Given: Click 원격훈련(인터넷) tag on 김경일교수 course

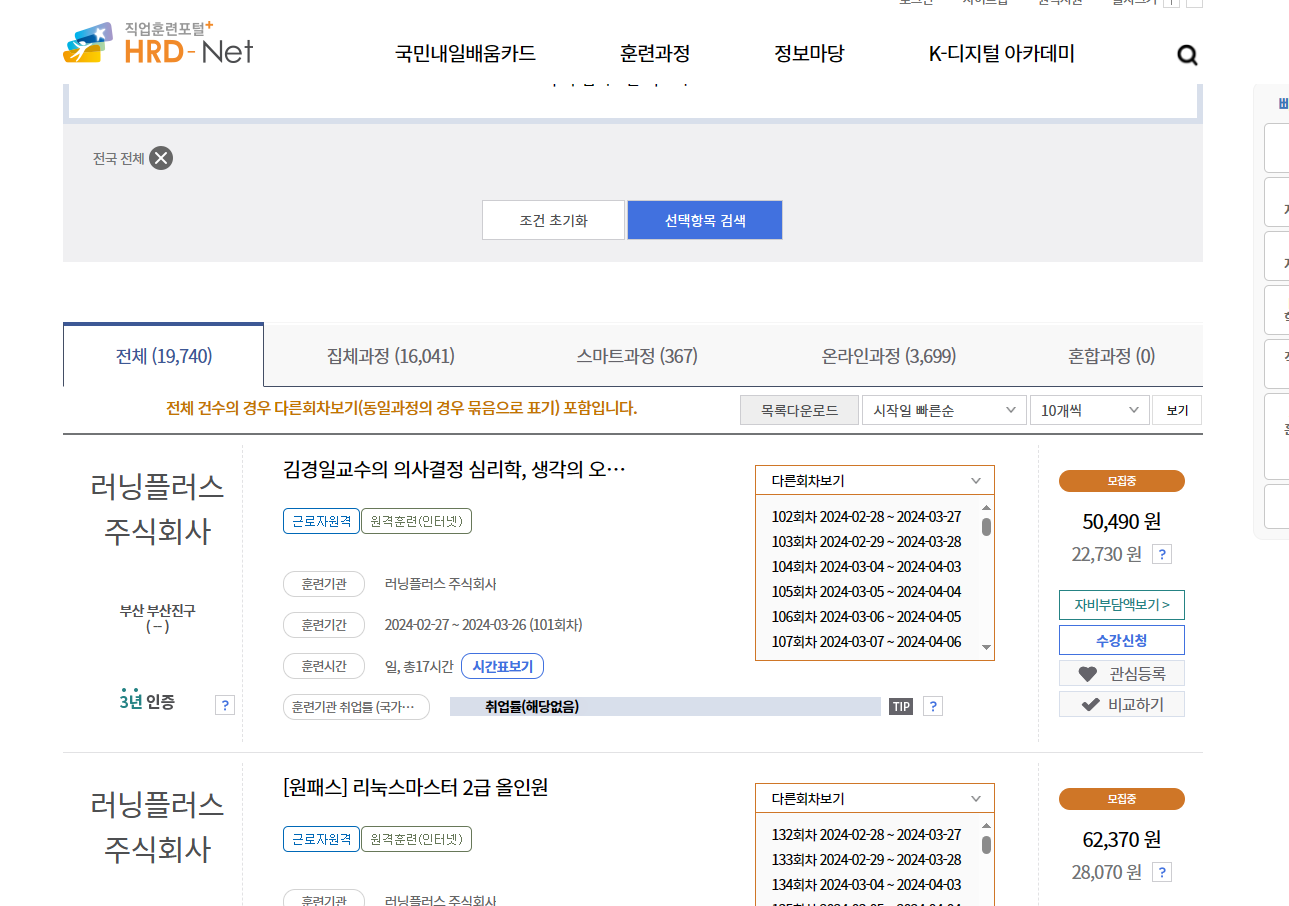Looking at the screenshot, I should tap(416, 521).
